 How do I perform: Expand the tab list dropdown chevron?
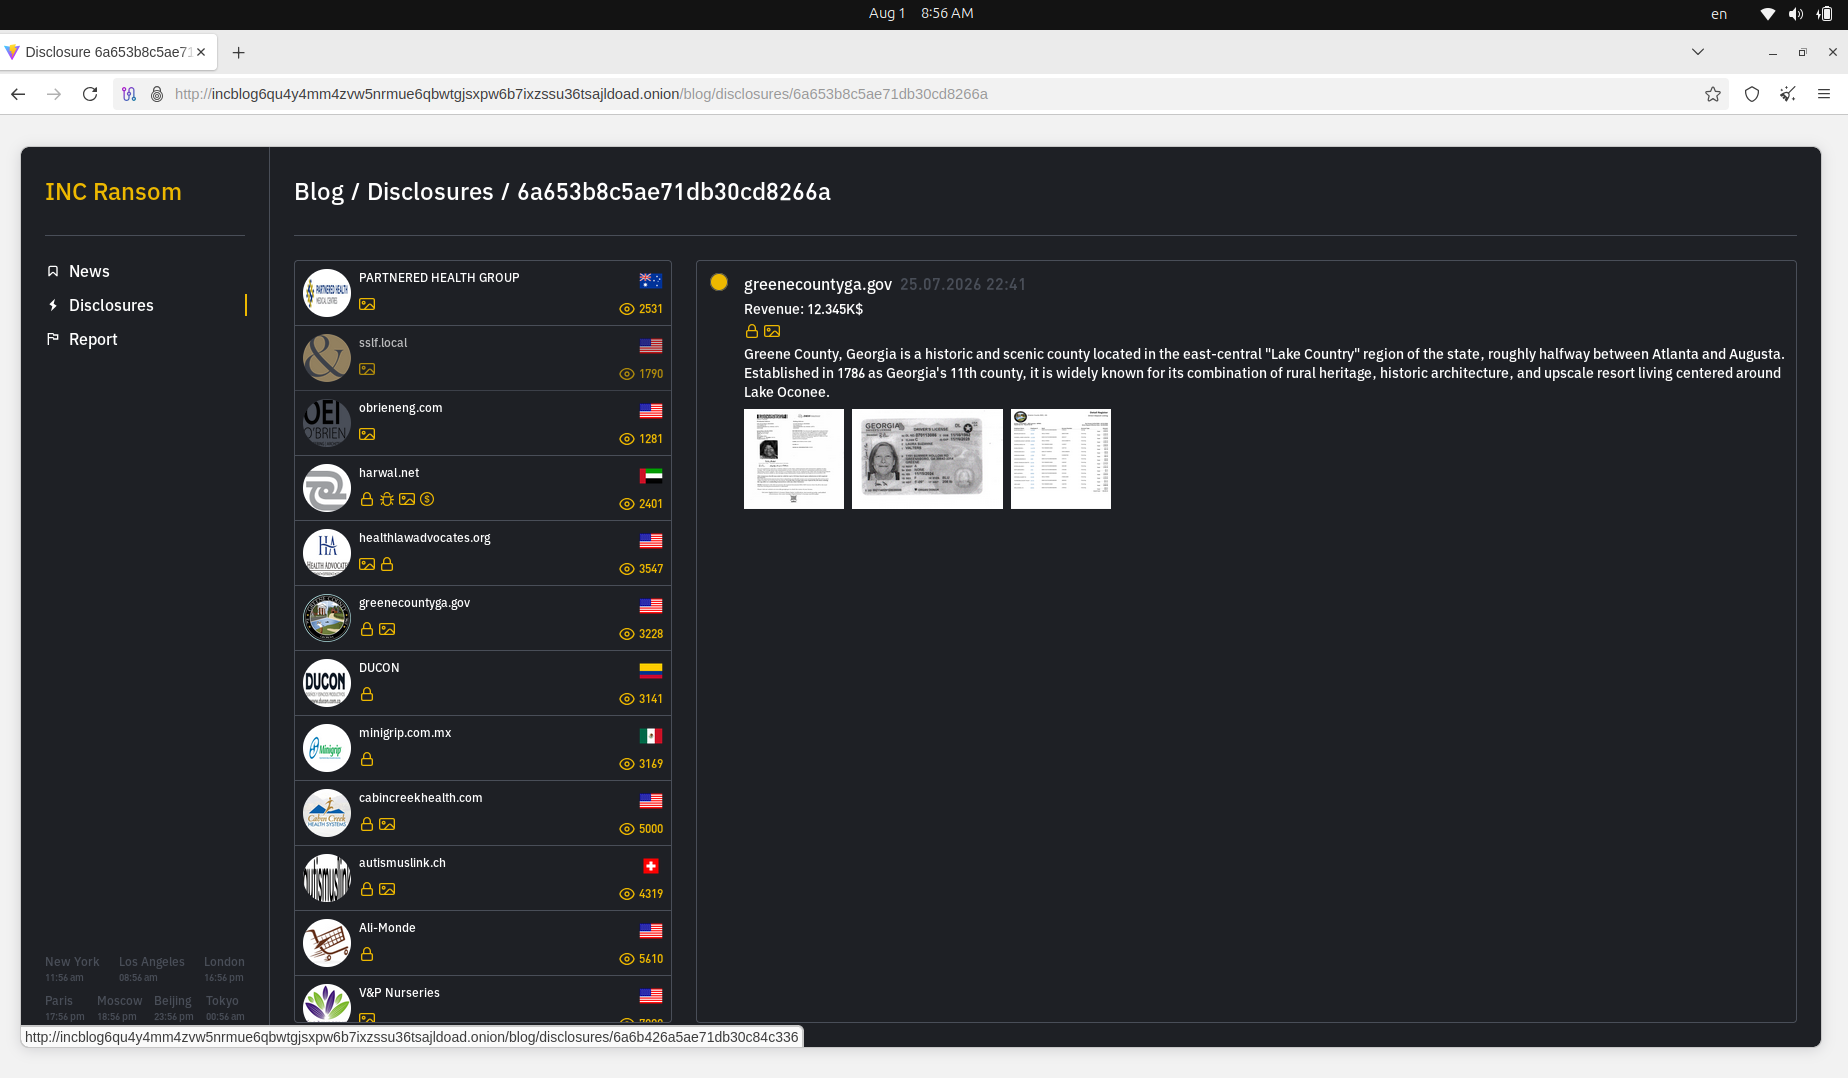click(x=1698, y=52)
